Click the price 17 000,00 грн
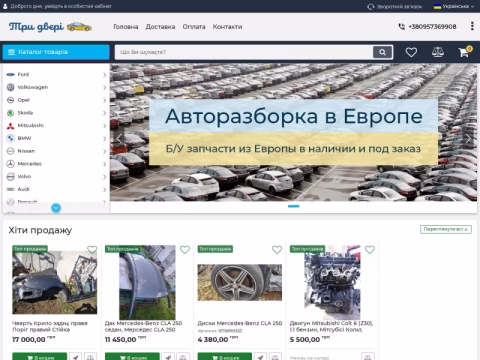 [x=34, y=339]
